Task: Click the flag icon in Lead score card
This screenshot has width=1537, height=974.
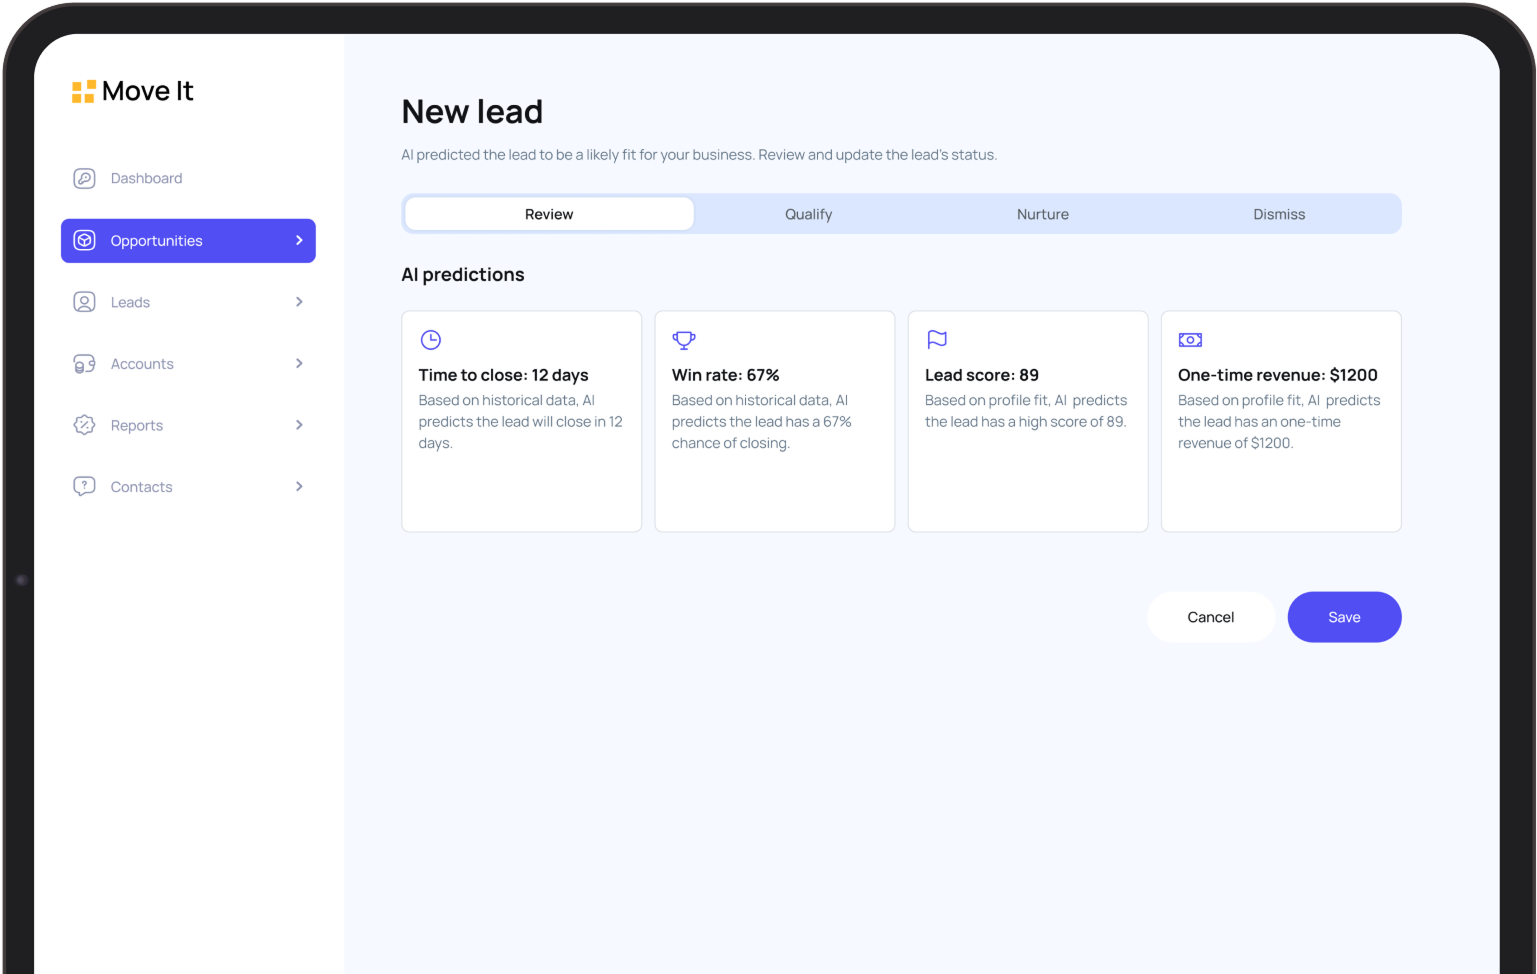Action: tap(937, 340)
